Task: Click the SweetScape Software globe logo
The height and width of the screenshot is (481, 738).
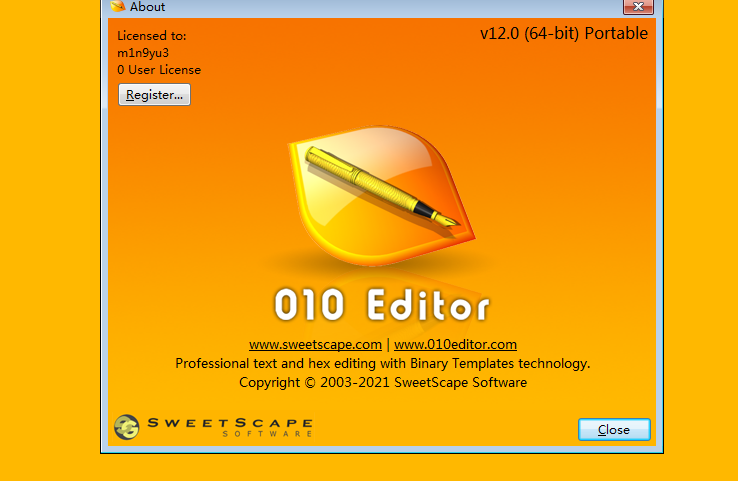Action: tap(127, 427)
